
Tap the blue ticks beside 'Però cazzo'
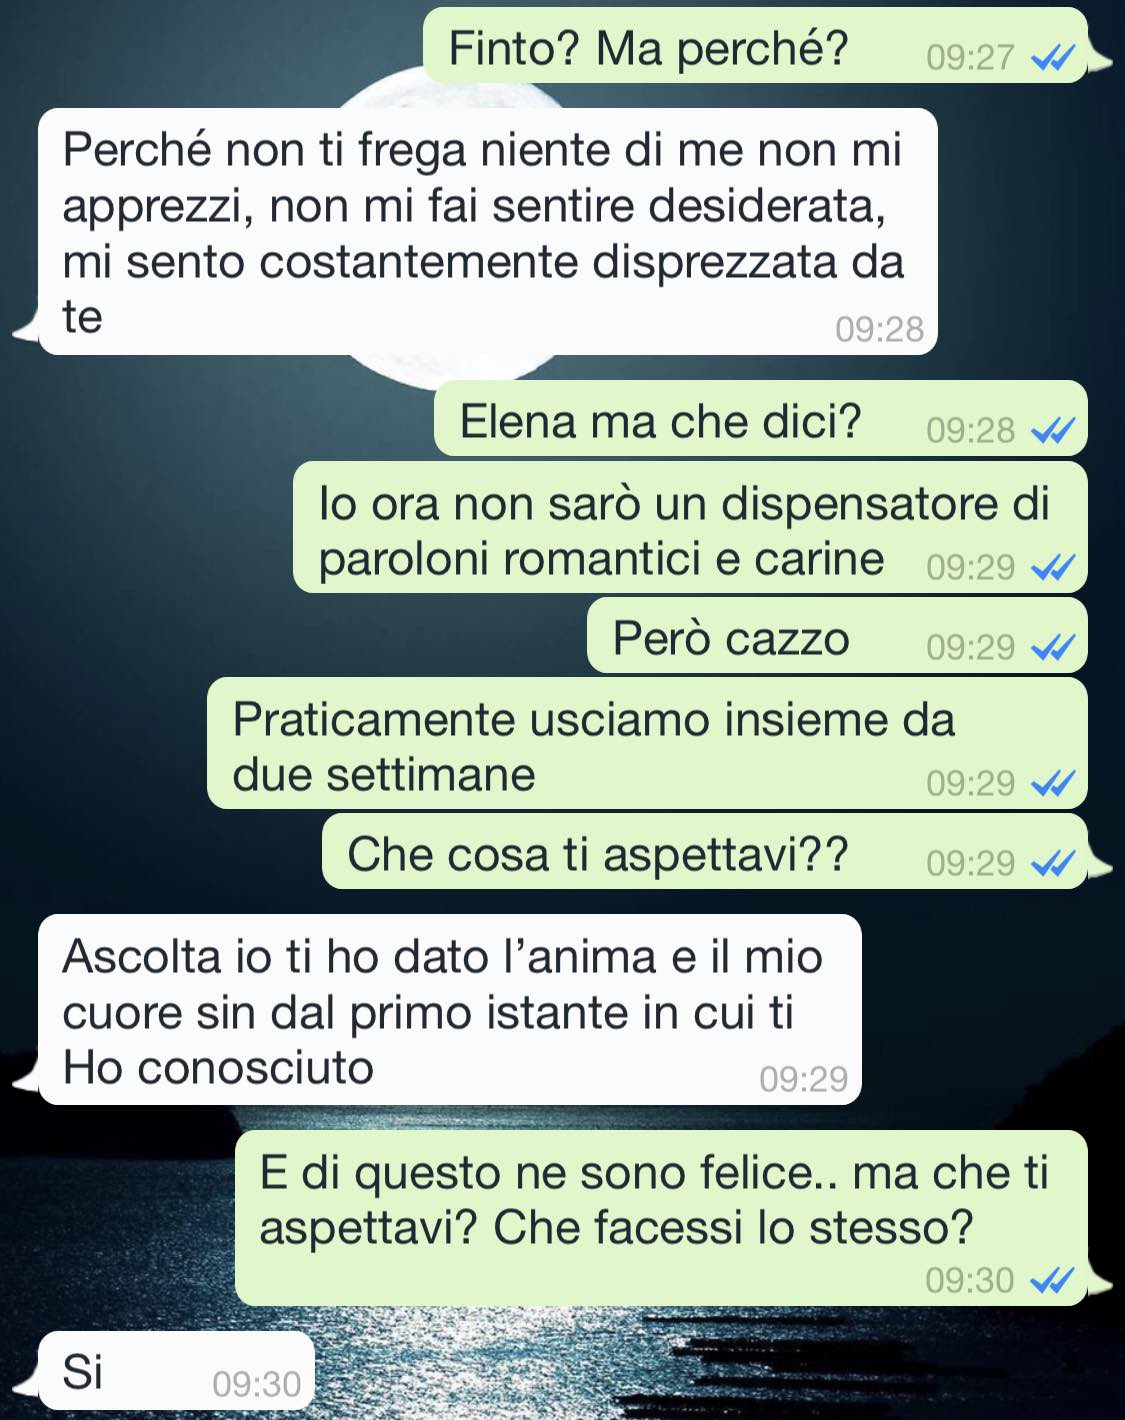tap(1053, 648)
